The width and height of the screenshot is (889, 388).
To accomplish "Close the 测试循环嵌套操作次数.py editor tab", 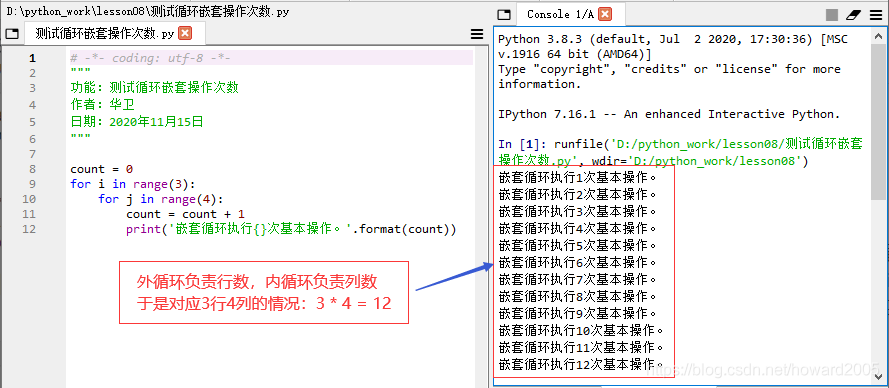I will tap(185, 33).
